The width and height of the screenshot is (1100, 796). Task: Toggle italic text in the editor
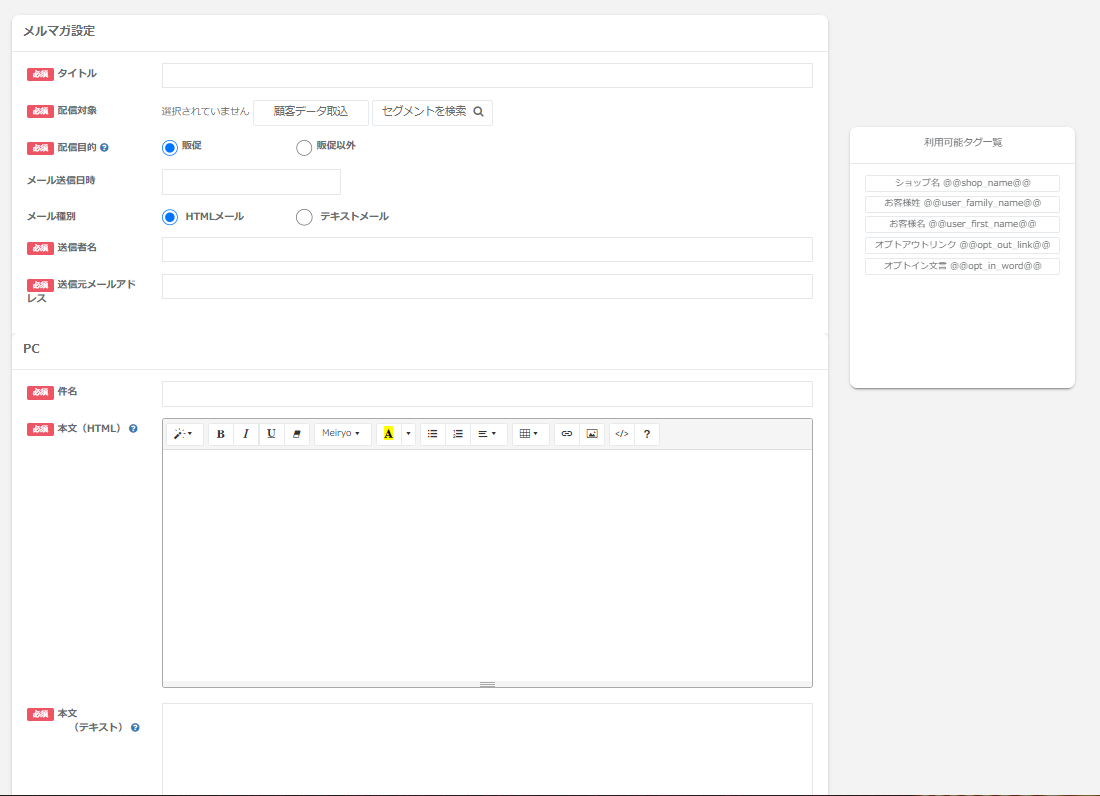coord(246,434)
